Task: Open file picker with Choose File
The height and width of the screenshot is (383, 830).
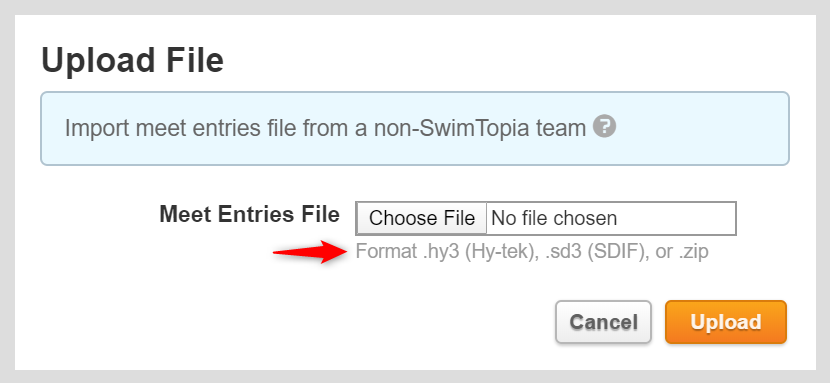Action: click(x=421, y=218)
